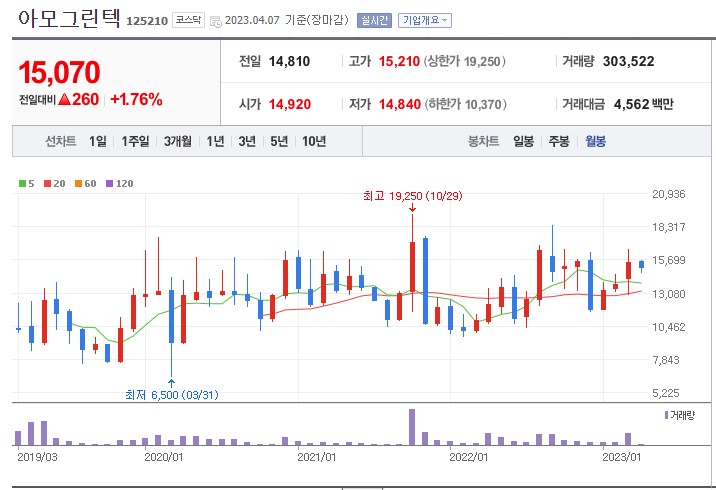Click the 5,225 y-axis price label
Viewport: 716px width, 490px height.
point(666,393)
